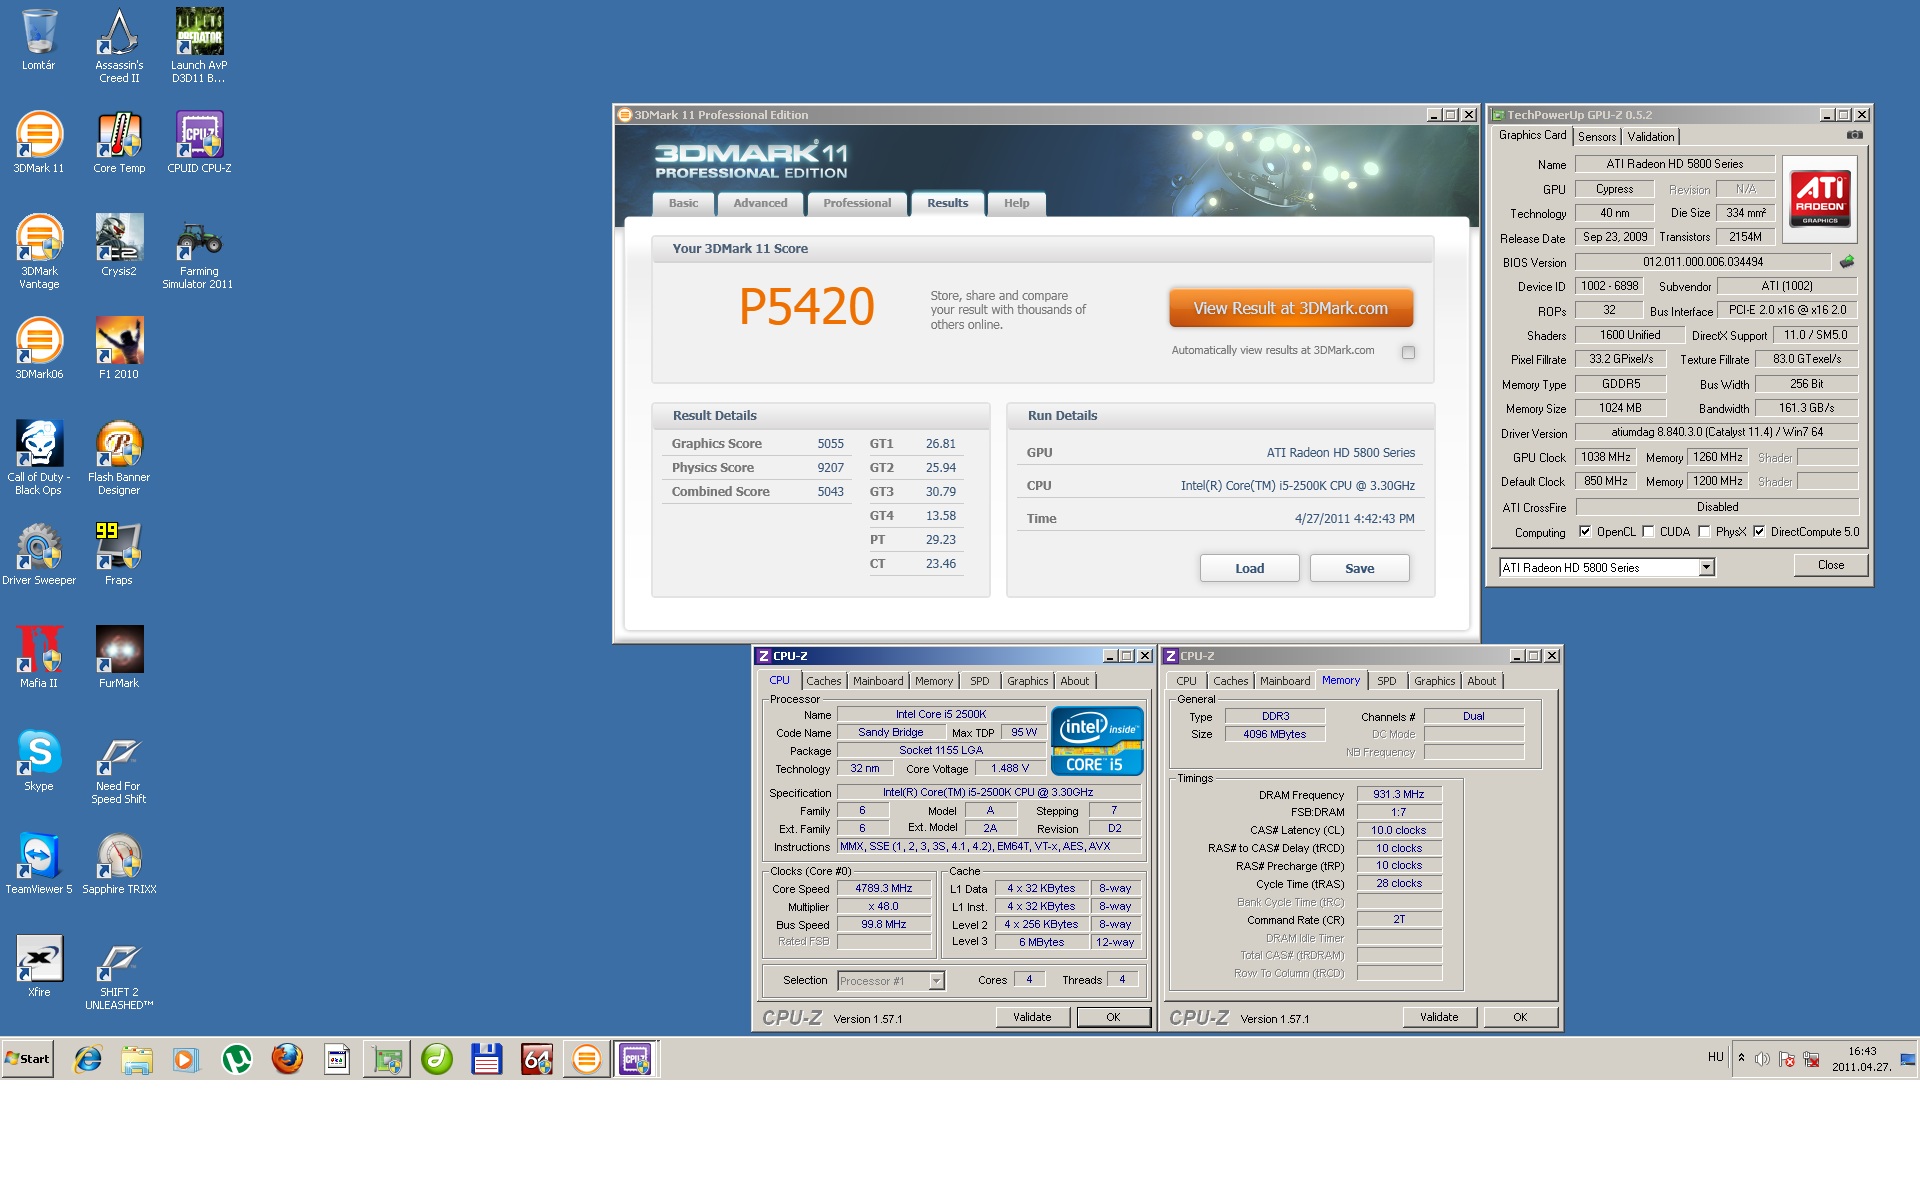Open Fraps desktop shortcut
This screenshot has width=1920, height=1200.
(x=119, y=554)
